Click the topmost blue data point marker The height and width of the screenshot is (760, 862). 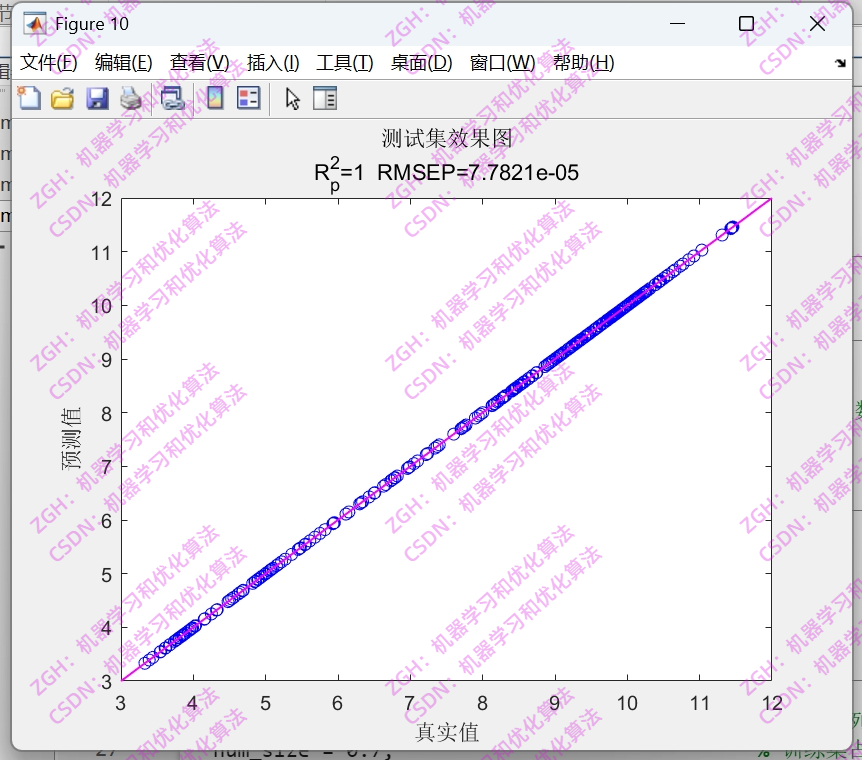point(732,227)
